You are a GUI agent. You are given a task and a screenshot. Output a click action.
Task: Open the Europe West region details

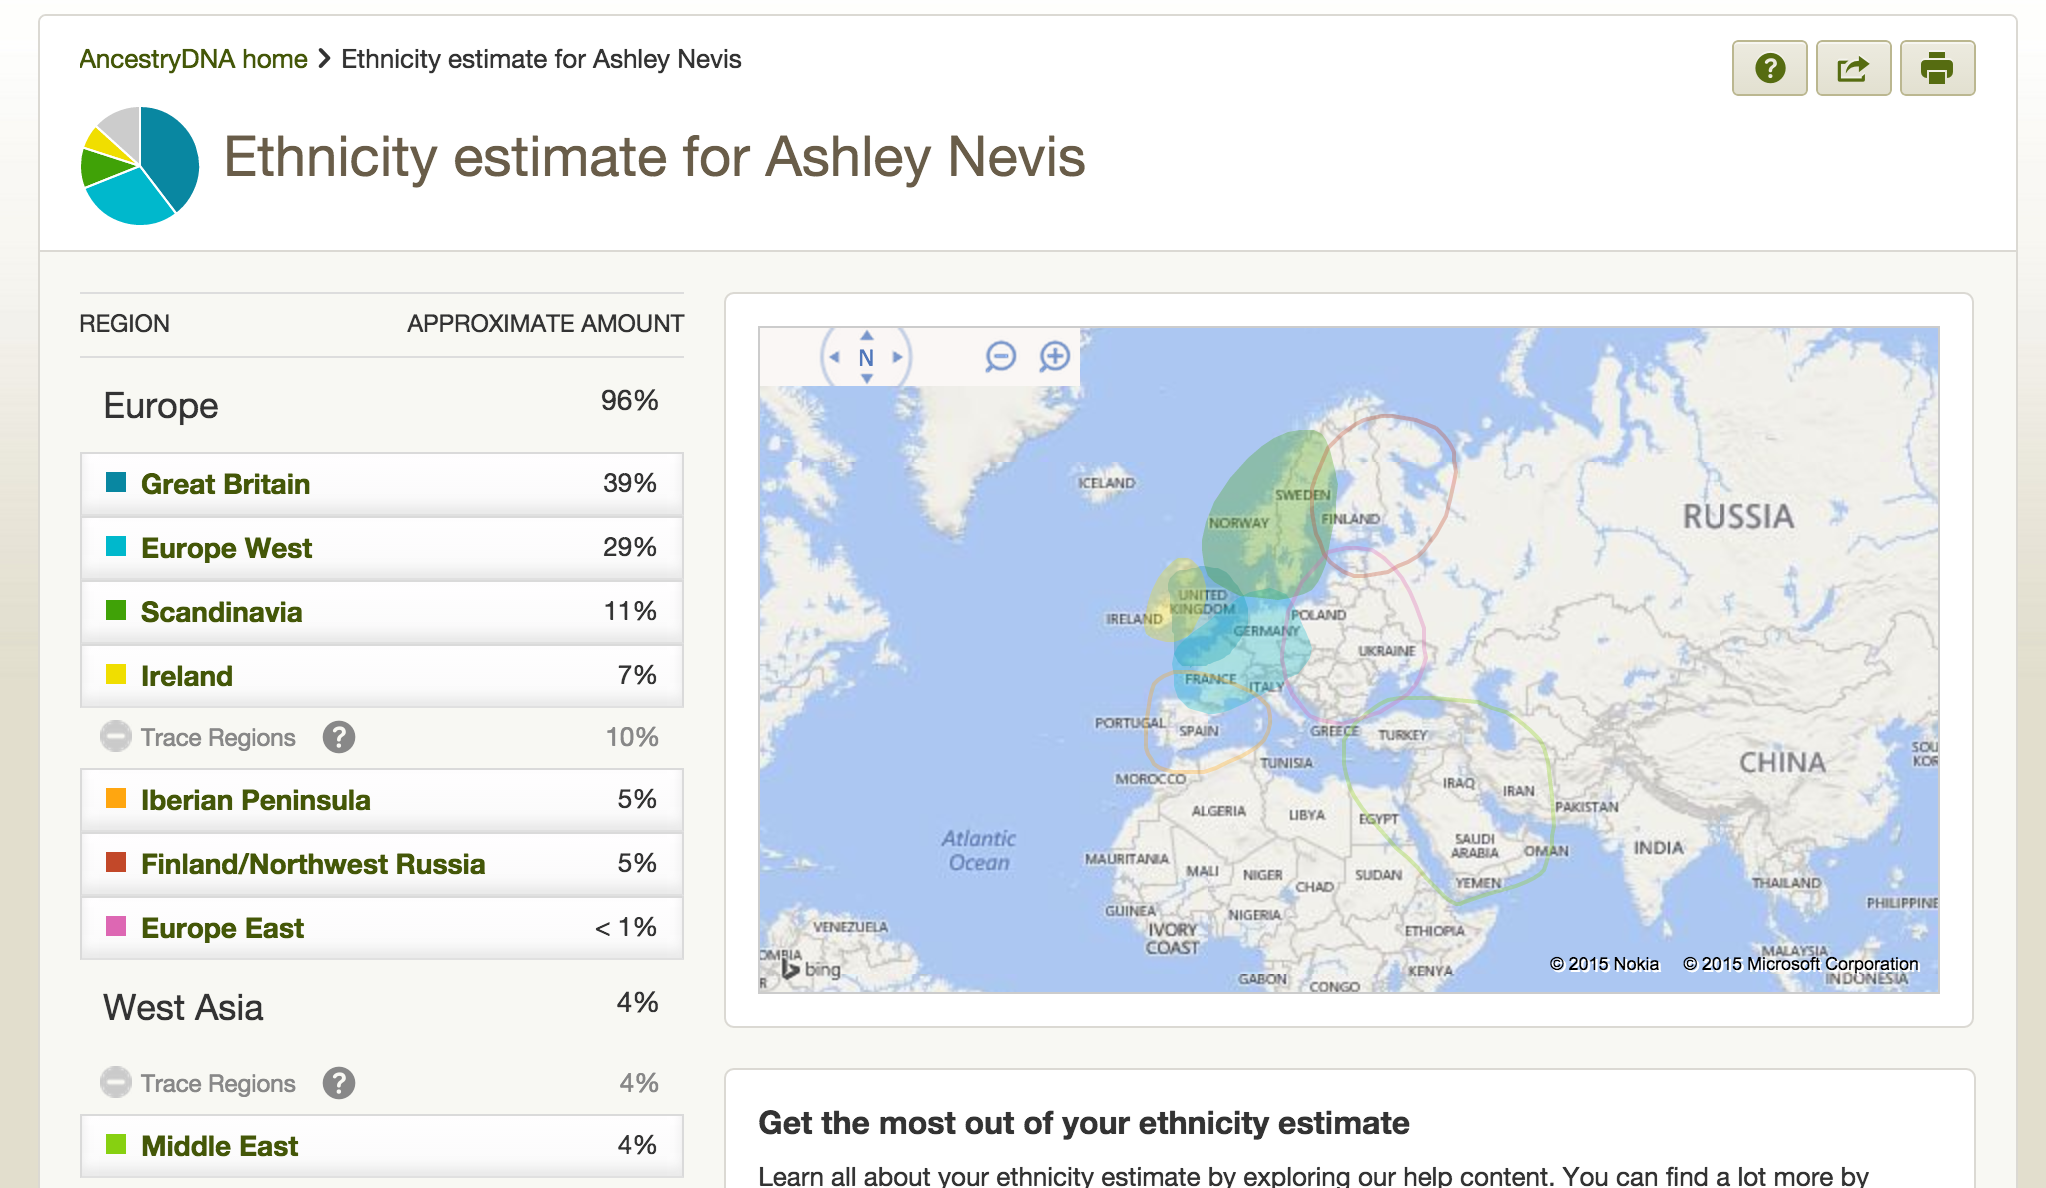pos(382,548)
